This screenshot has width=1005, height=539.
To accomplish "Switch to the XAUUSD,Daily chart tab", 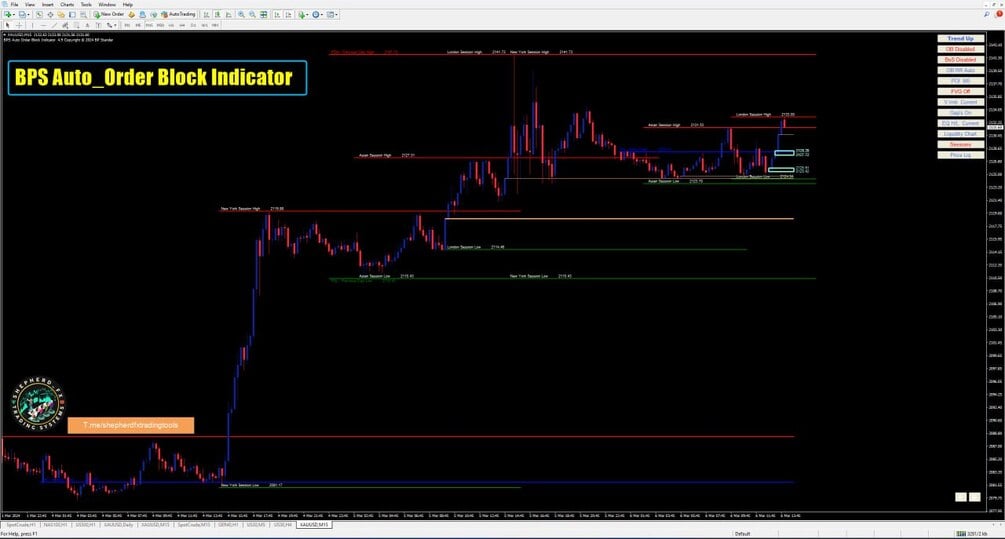I will pos(119,524).
